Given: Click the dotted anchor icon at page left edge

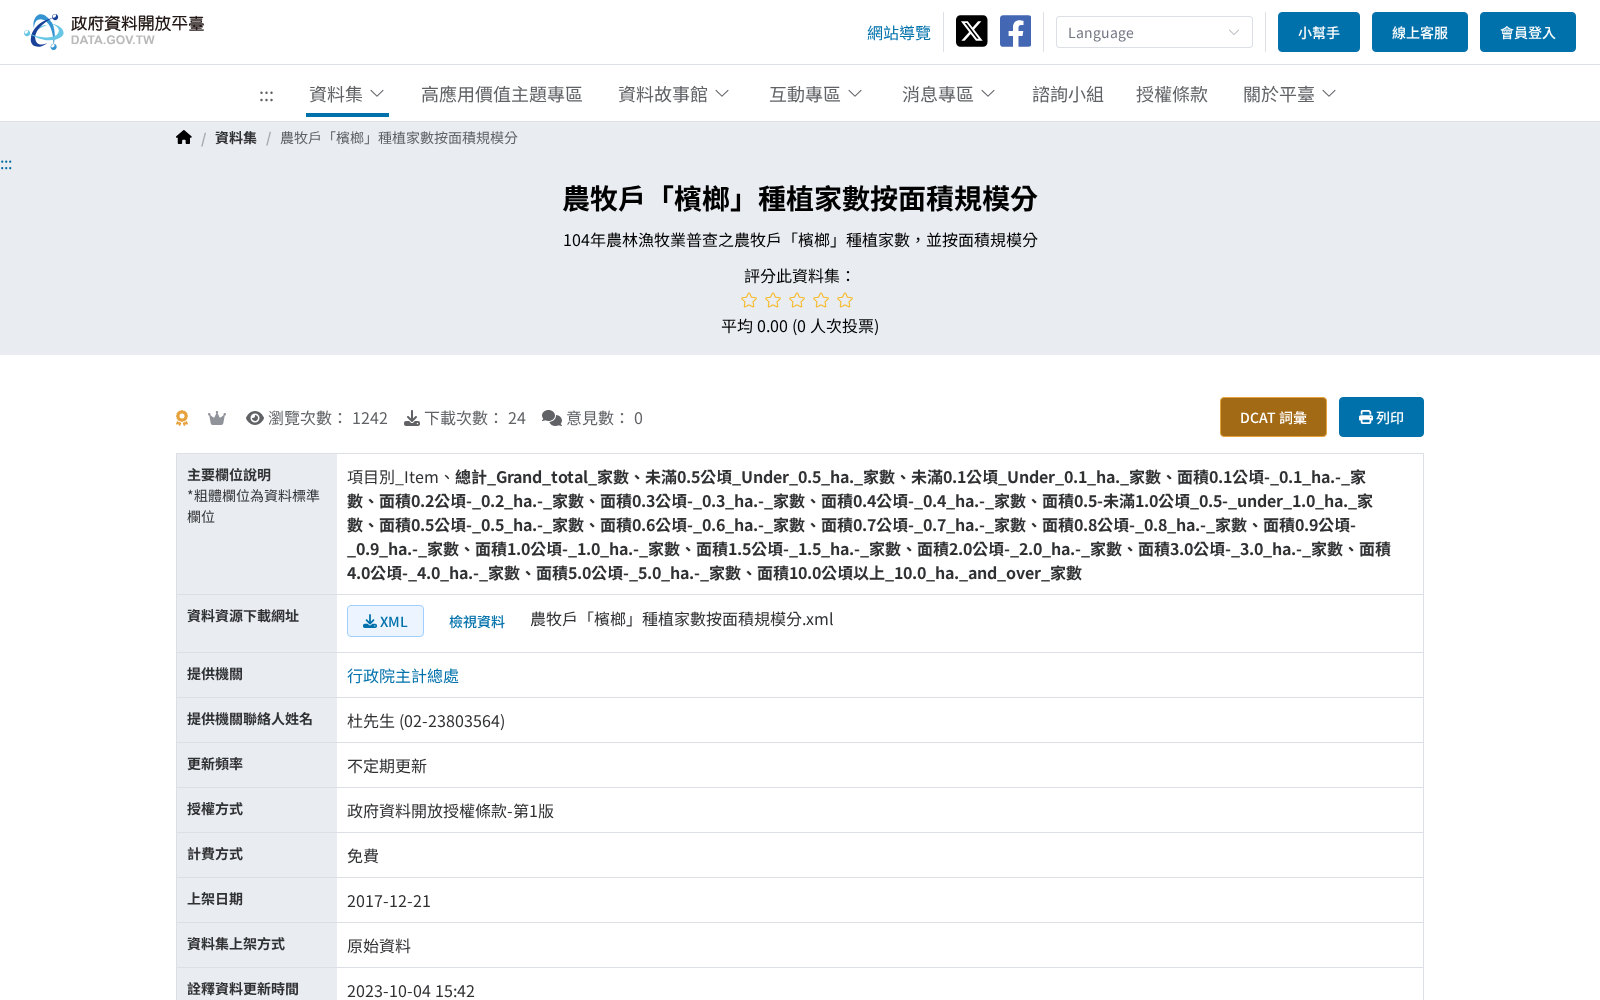Looking at the screenshot, I should pos(6,164).
